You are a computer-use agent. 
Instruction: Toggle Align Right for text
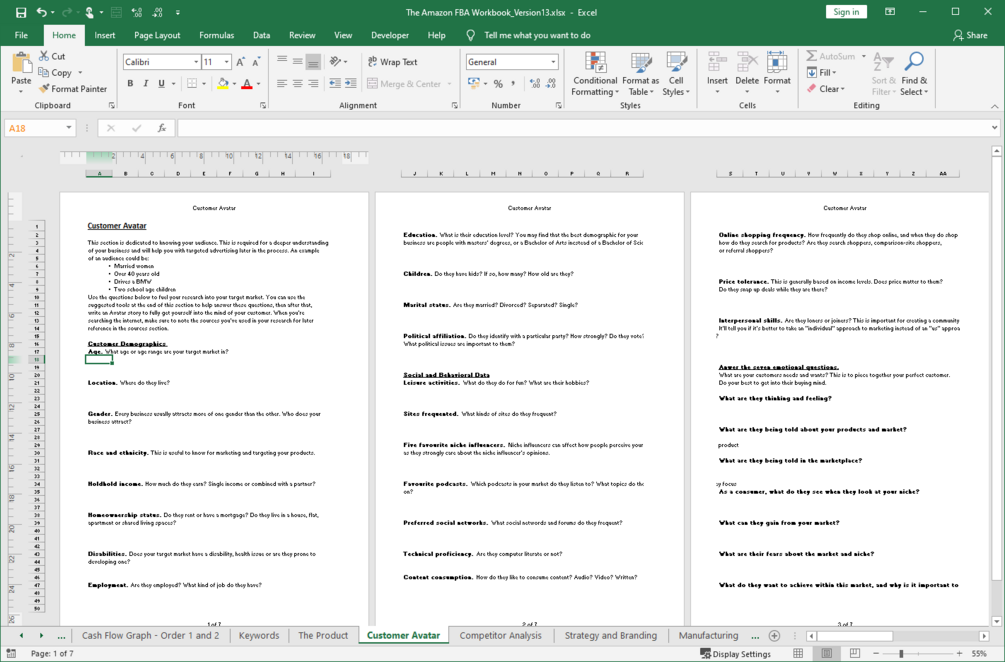coord(313,83)
